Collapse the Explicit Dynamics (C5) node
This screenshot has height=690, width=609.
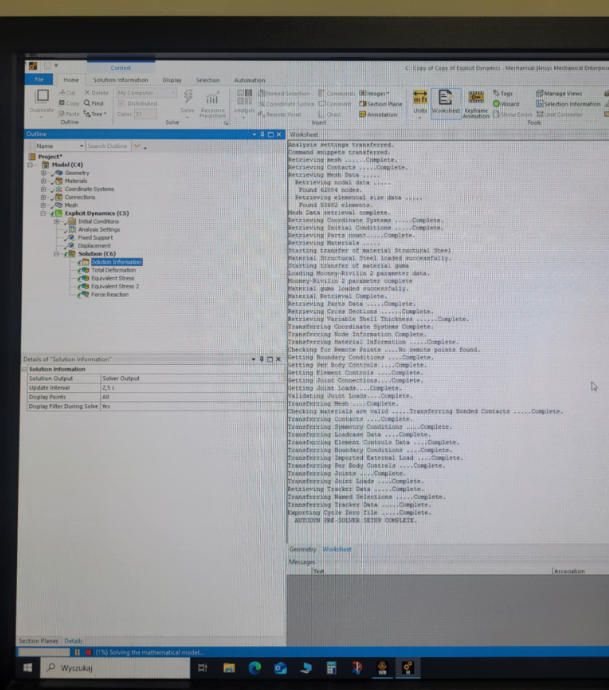pos(44,213)
